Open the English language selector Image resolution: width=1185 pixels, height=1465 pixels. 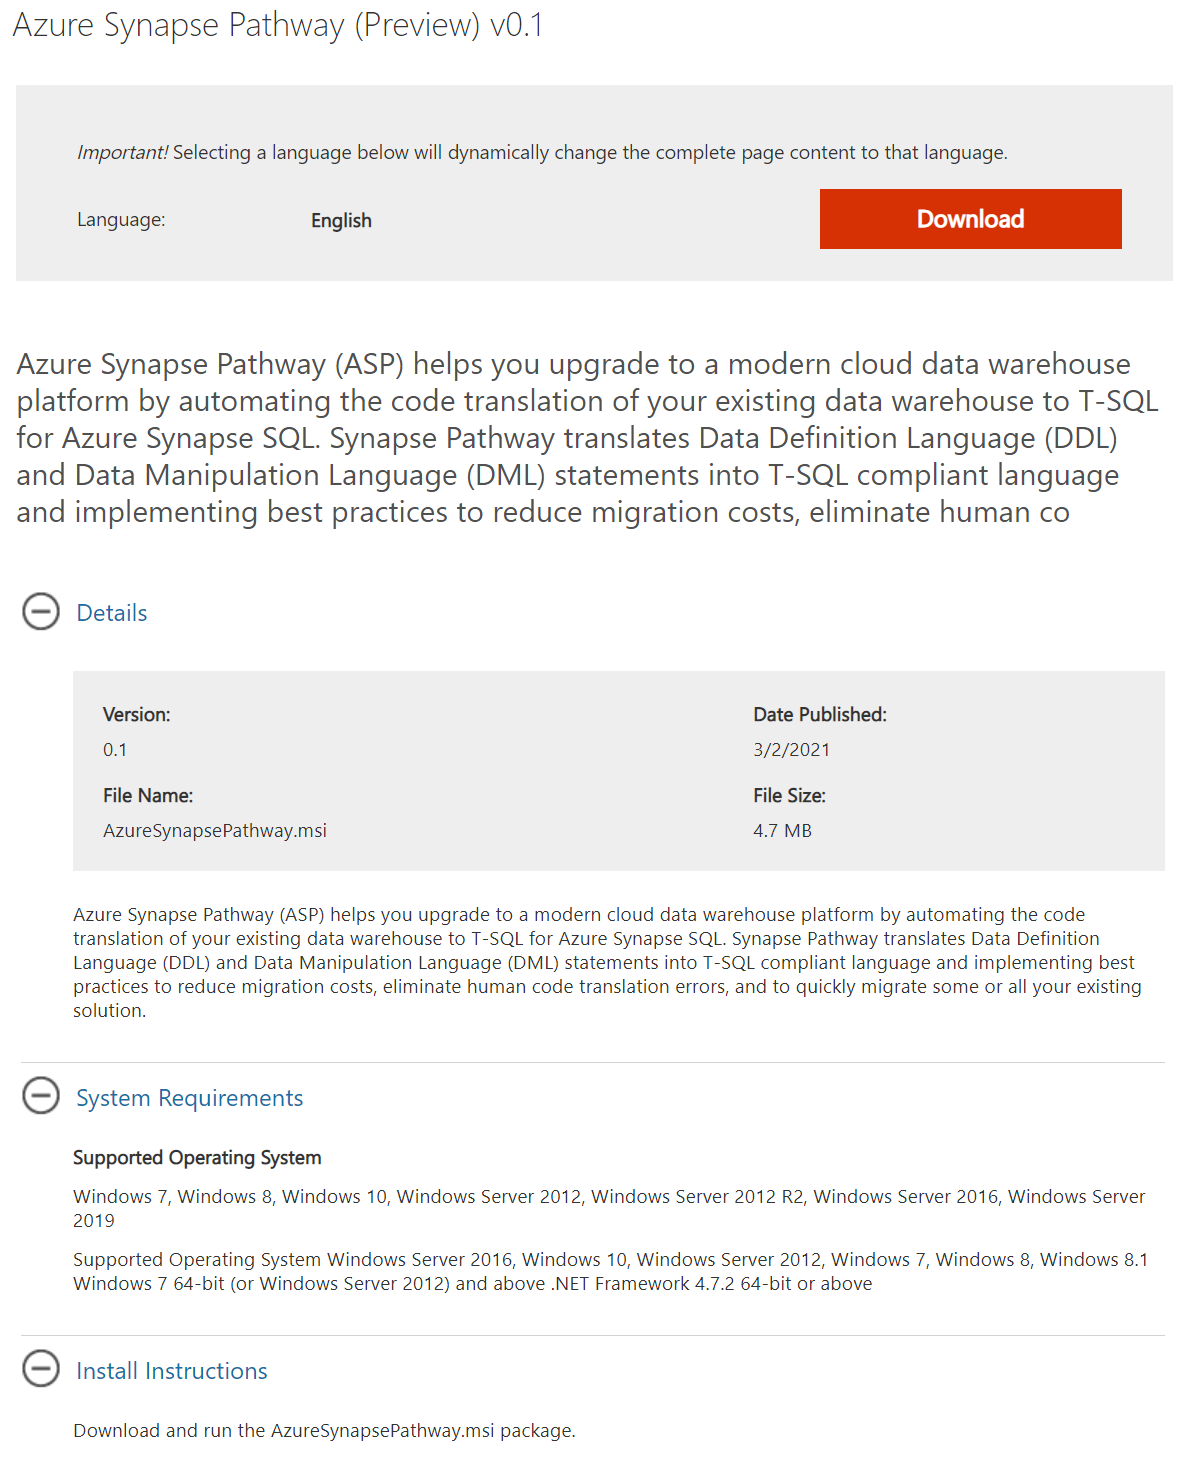[x=341, y=220]
